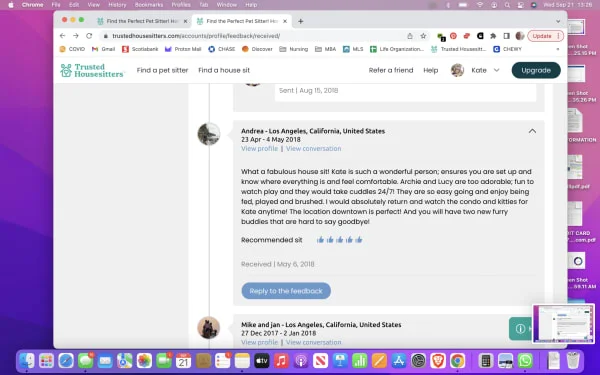Viewport: 600px width, 375px height.
Task: Open Numbers app from the dock
Action: pyautogui.click(x=359, y=360)
